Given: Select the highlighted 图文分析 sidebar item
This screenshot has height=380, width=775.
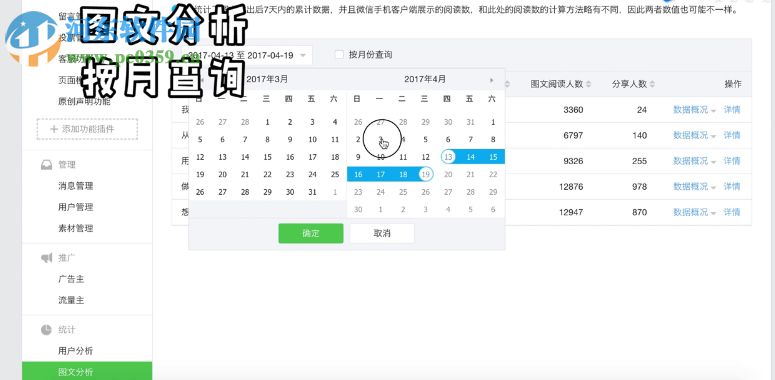Looking at the screenshot, I should pyautogui.click(x=87, y=372).
